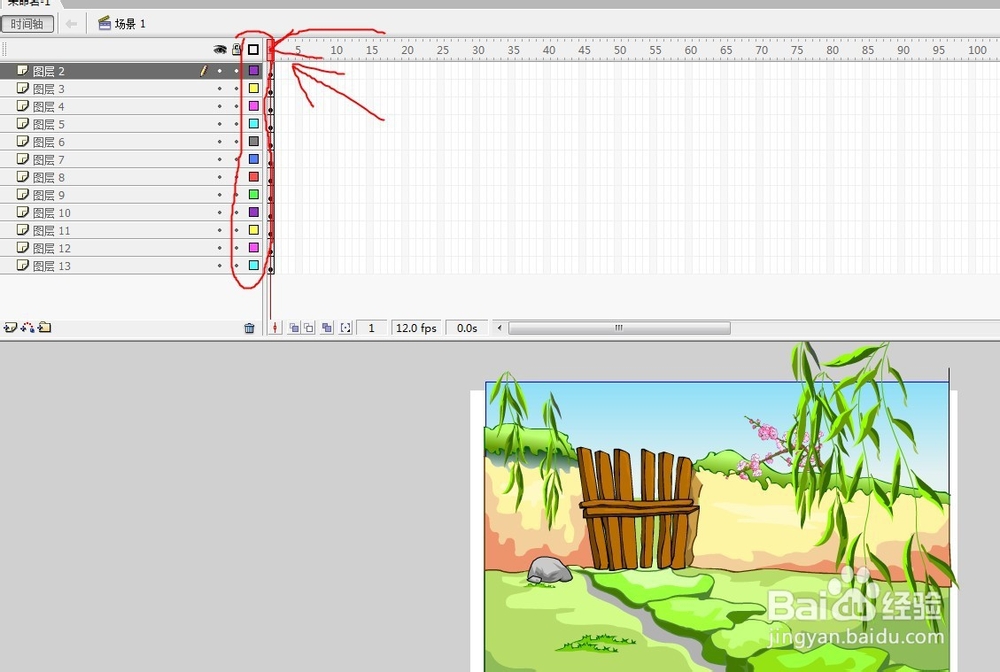Click the 12.0 fps frame rate box
Viewport: 1000px width, 672px height.
point(416,328)
